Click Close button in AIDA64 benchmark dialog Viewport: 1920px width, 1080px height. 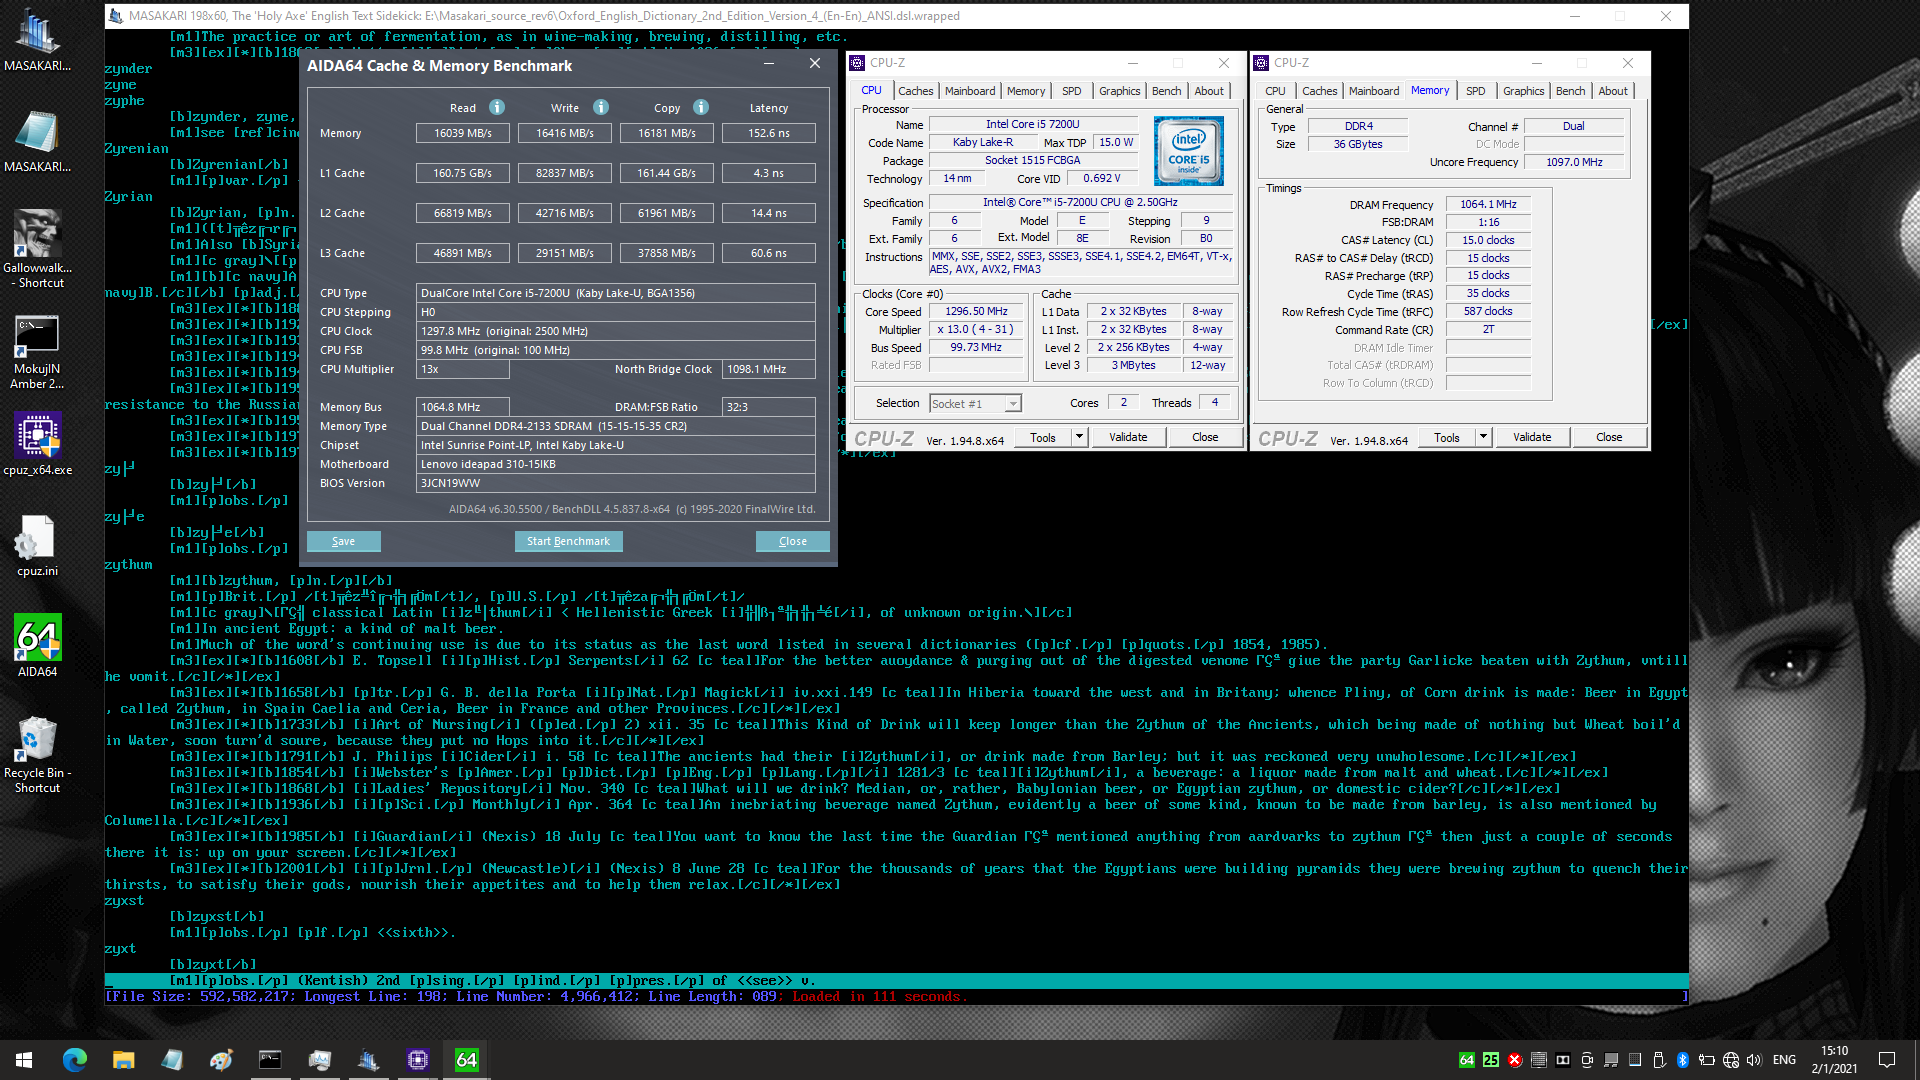point(792,541)
